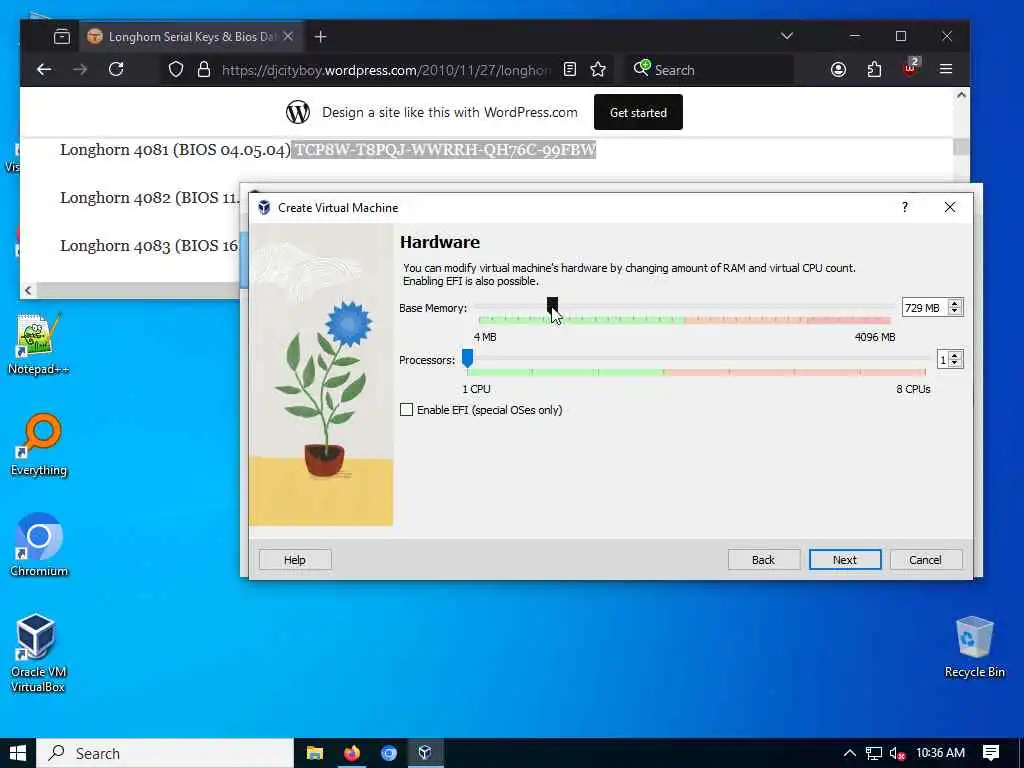Enable EFI (special OSes only) checkbox
The width and height of the screenshot is (1024, 768).
(406, 410)
